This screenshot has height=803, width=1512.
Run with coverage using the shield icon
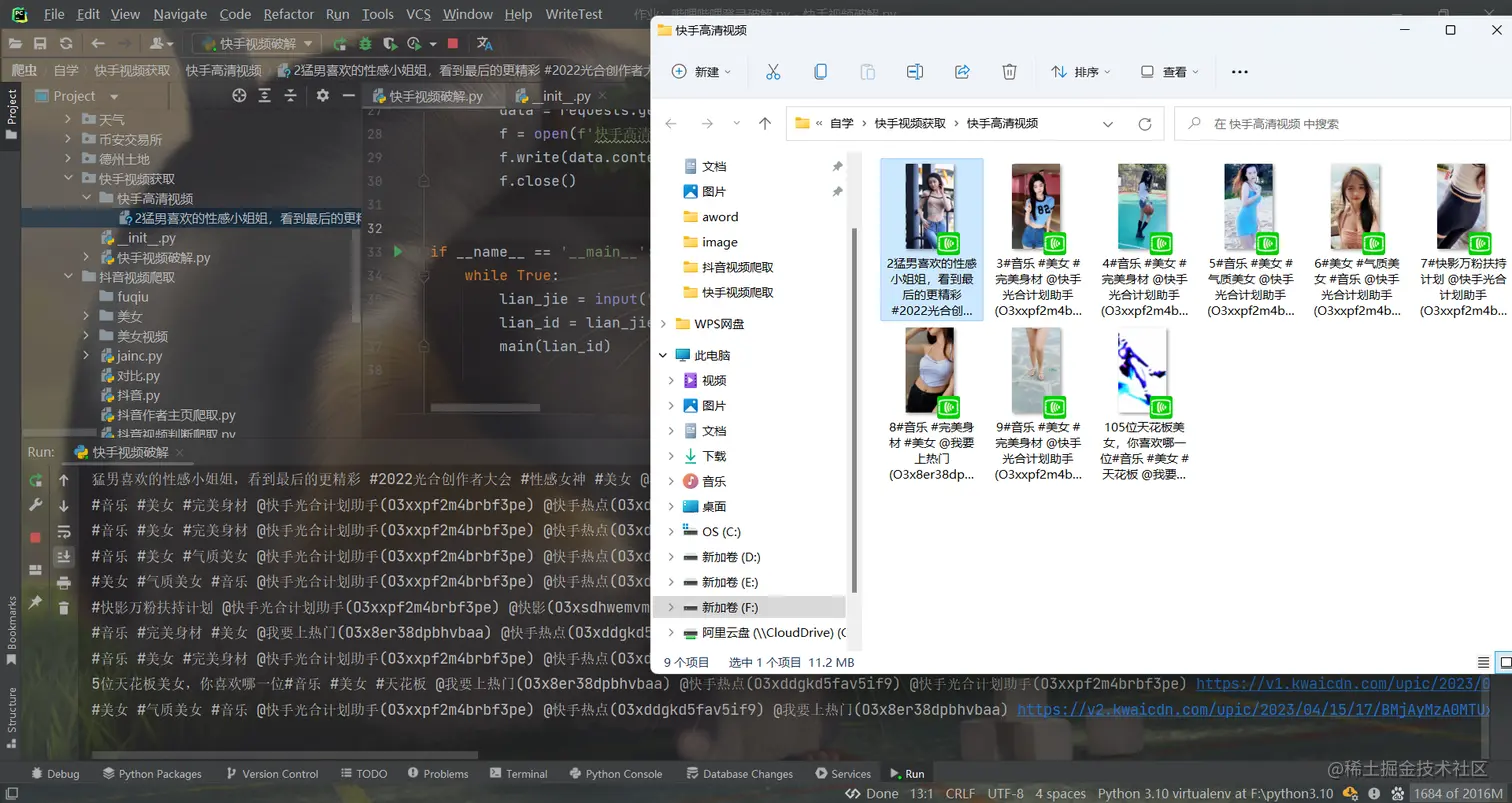point(390,44)
